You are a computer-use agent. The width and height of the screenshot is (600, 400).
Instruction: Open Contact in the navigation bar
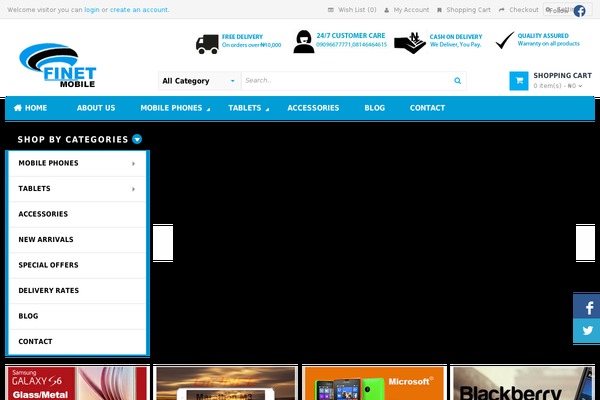(x=427, y=108)
